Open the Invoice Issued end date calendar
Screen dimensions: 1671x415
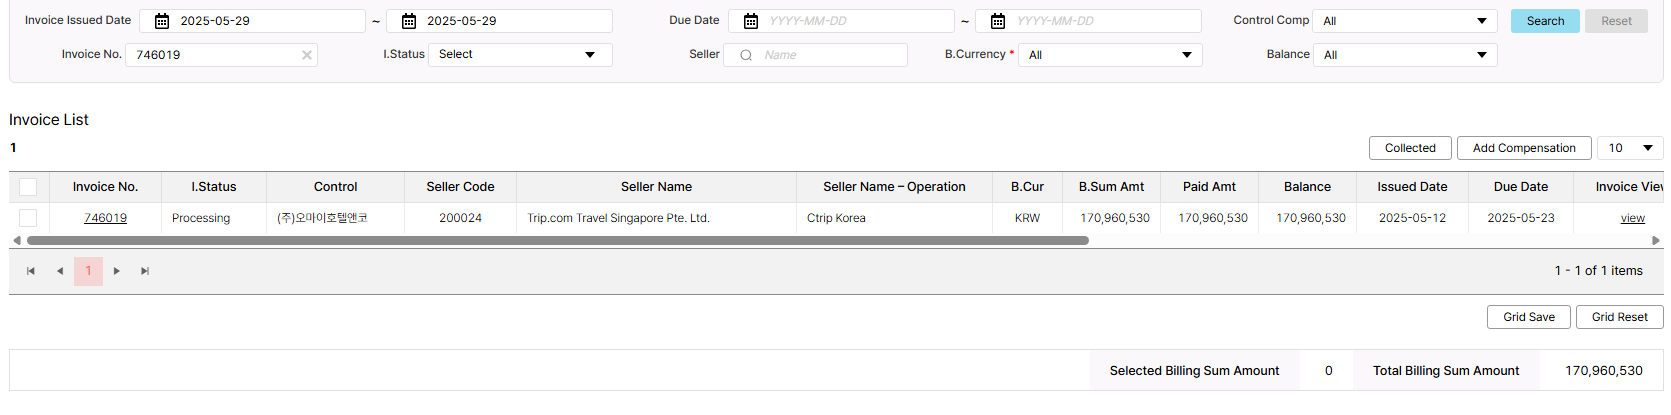pos(408,21)
